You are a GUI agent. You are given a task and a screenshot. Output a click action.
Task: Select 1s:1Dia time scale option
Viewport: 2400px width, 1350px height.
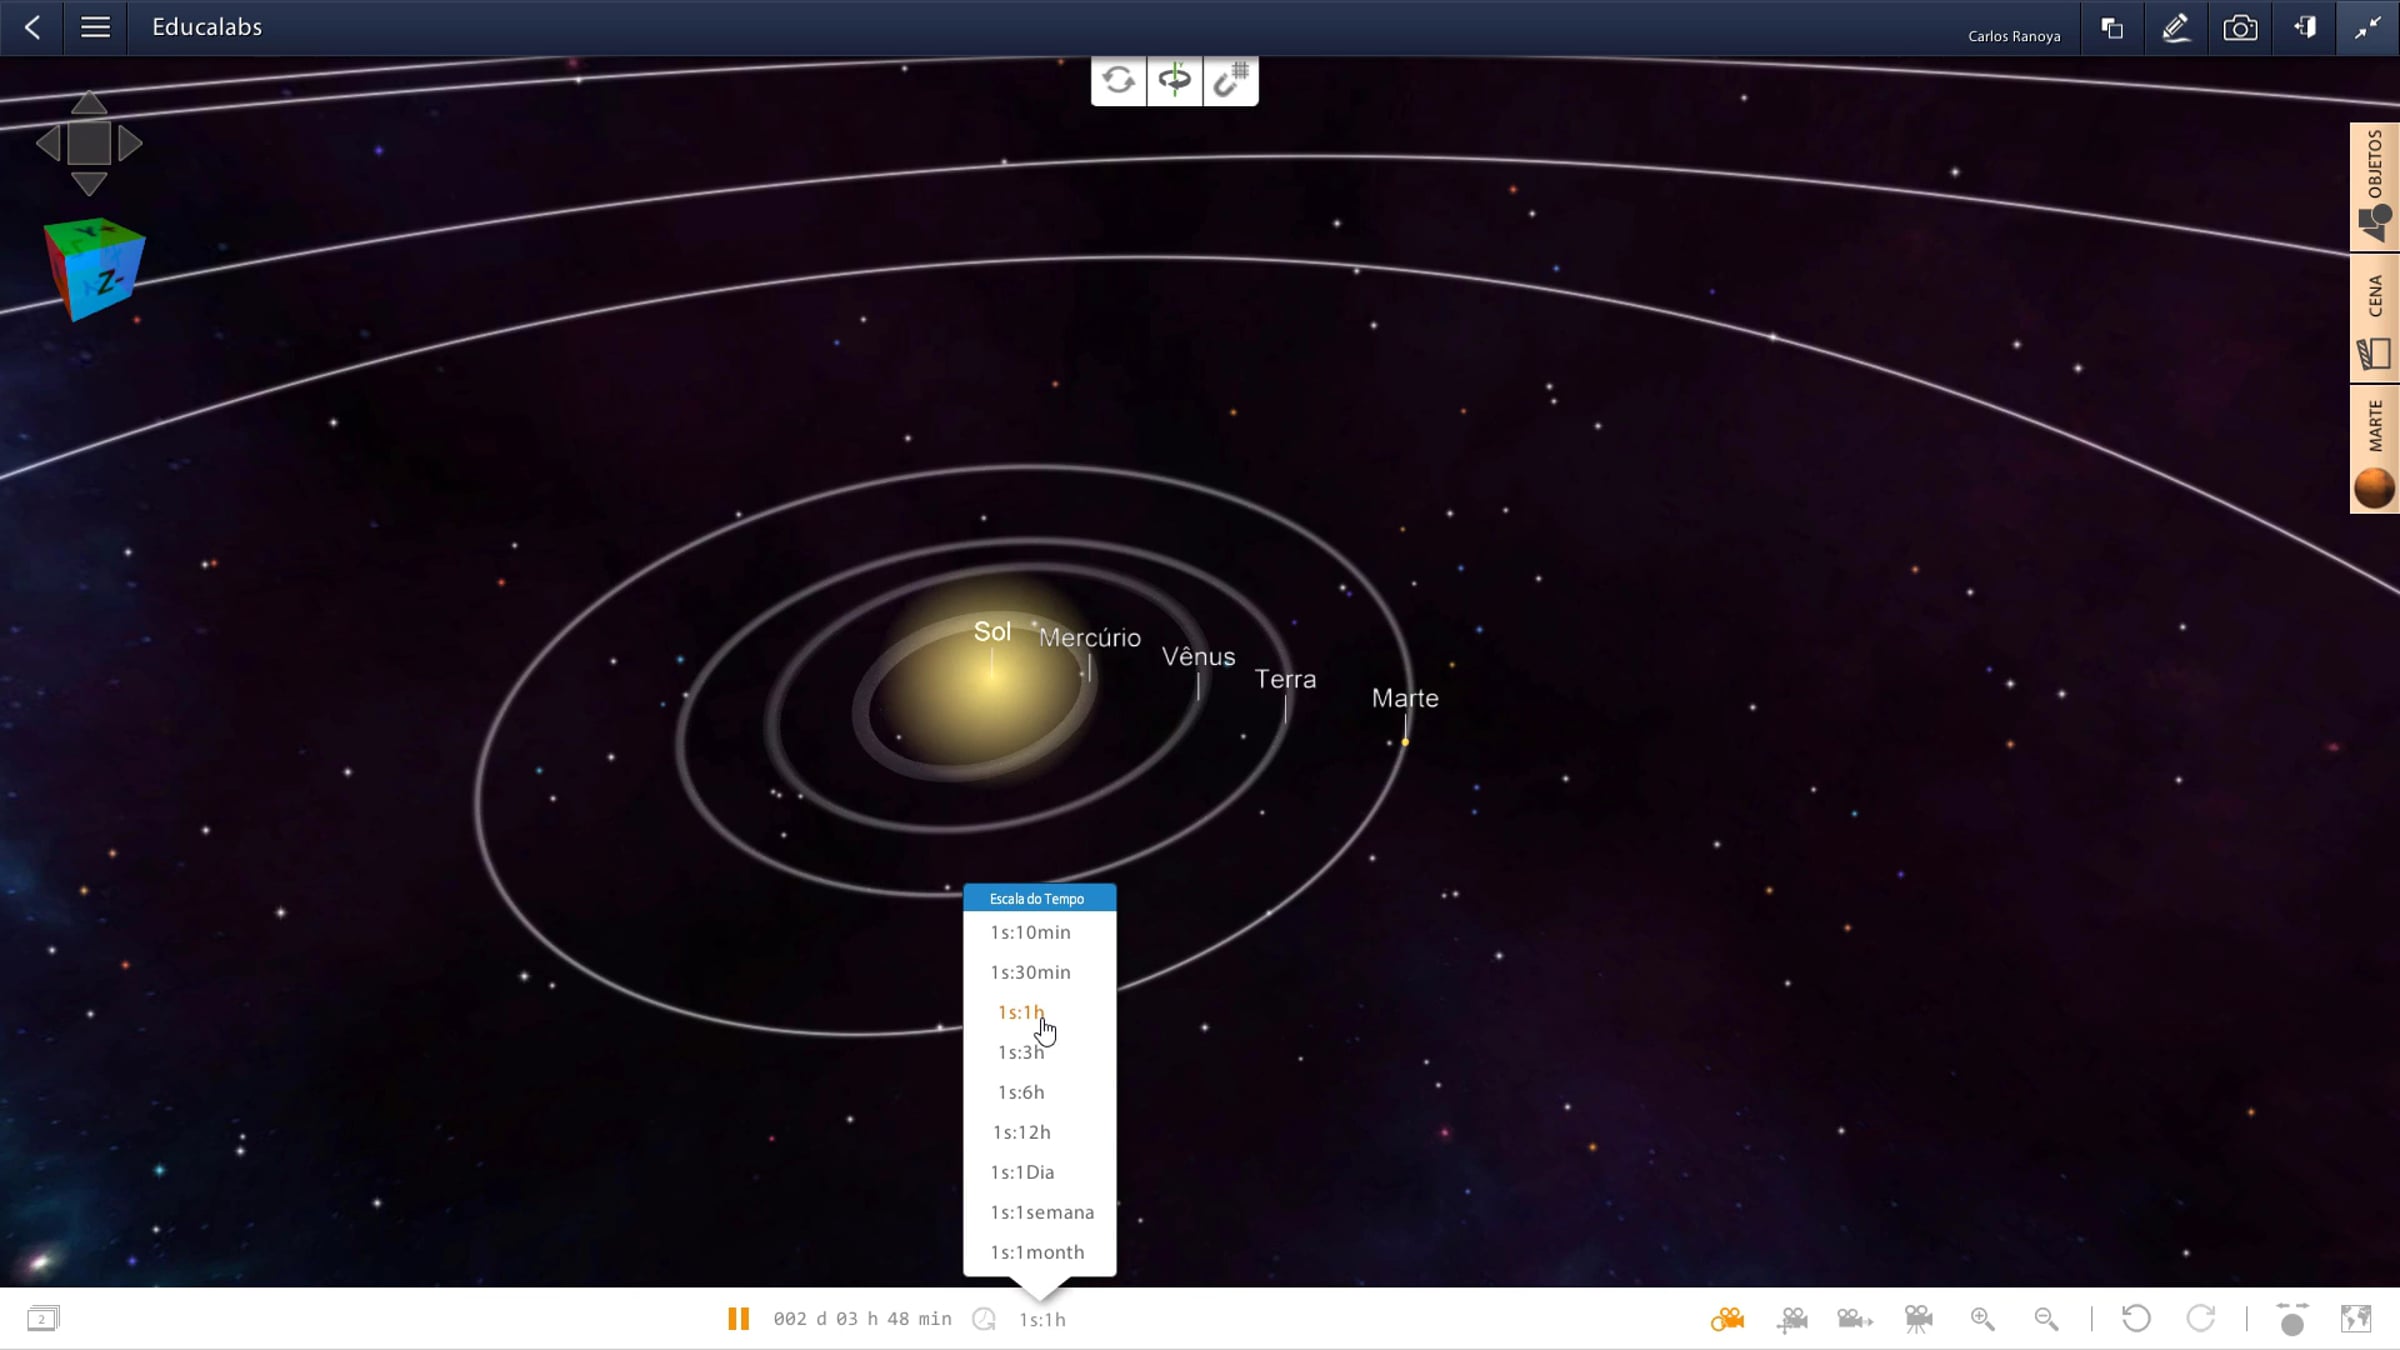[1022, 1172]
